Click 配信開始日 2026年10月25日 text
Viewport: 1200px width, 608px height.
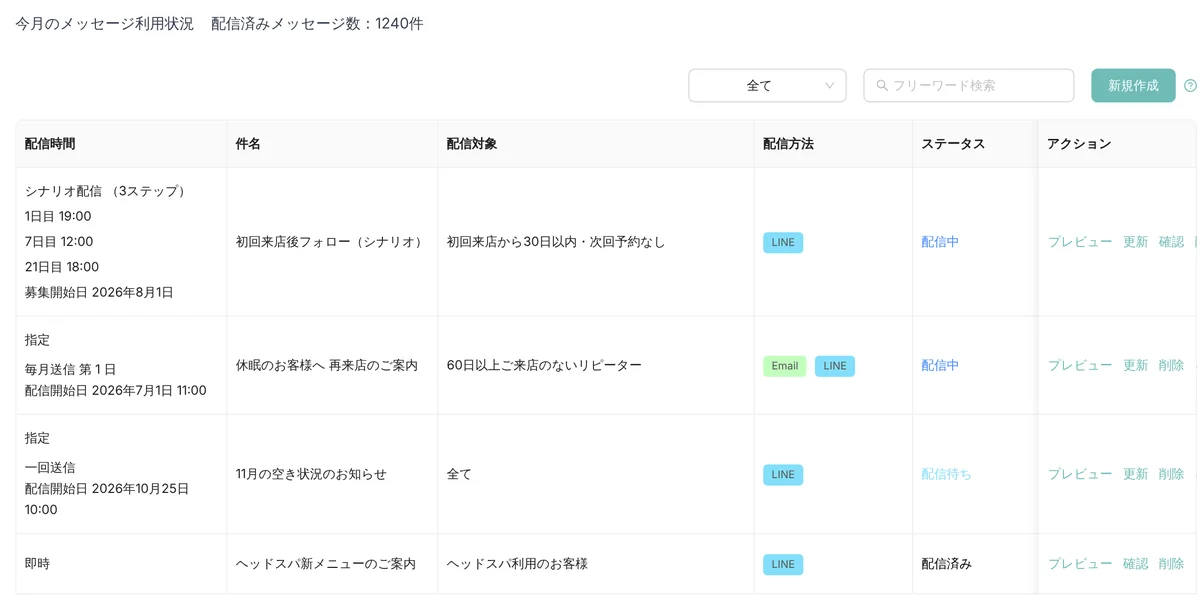click(x=107, y=489)
